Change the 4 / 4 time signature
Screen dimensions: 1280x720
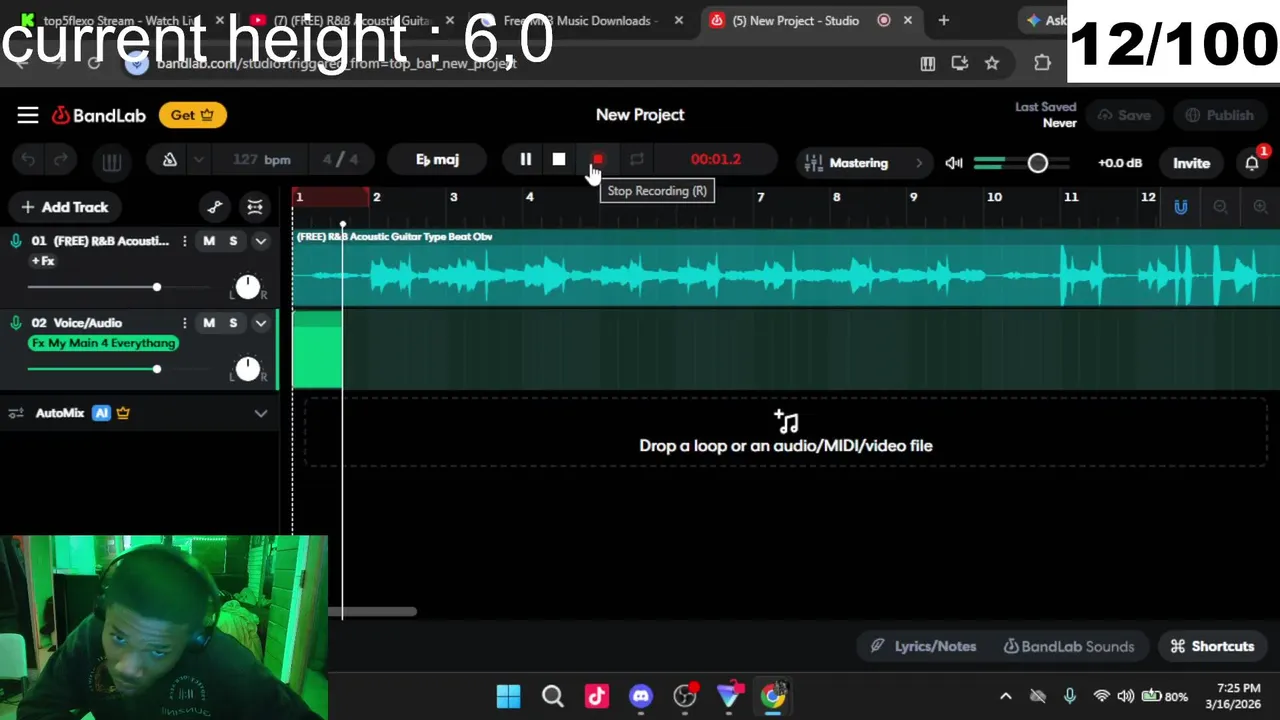340,160
